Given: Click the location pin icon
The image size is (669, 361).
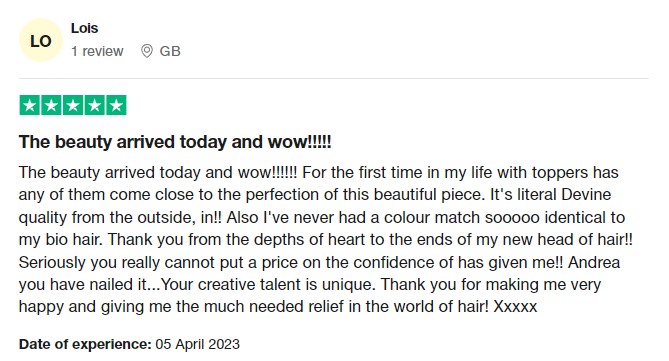Looking at the screenshot, I should [x=147, y=51].
